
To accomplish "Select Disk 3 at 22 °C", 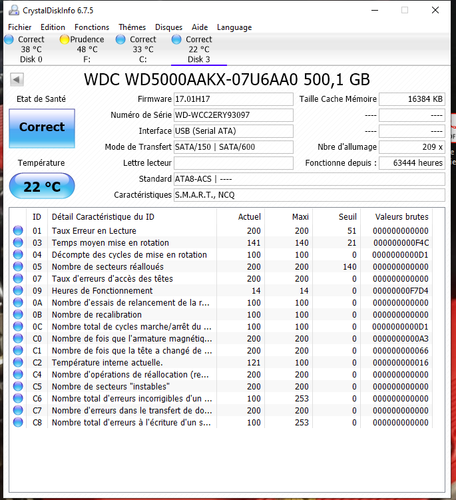I will click(199, 49).
